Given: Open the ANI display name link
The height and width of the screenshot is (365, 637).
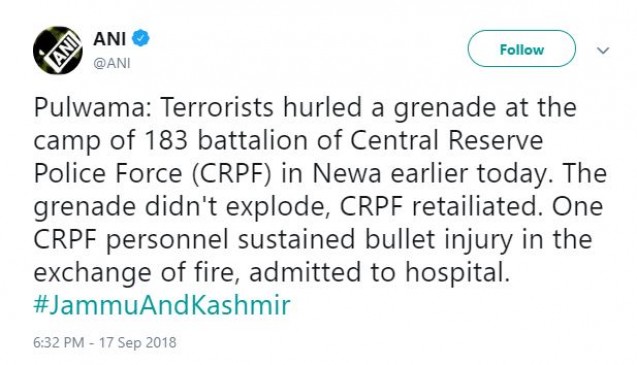Looking at the screenshot, I should [109, 39].
